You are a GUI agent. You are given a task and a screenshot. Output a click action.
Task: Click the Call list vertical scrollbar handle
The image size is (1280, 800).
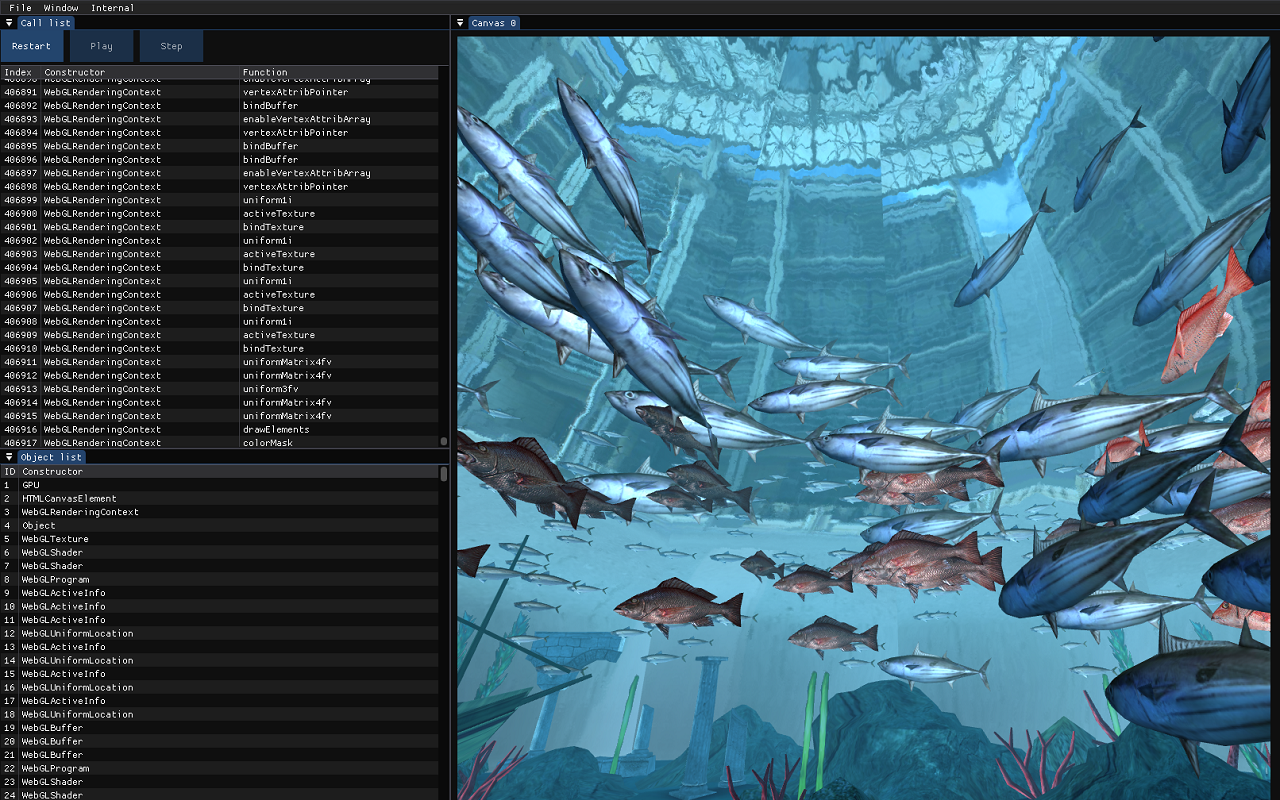pos(444,440)
